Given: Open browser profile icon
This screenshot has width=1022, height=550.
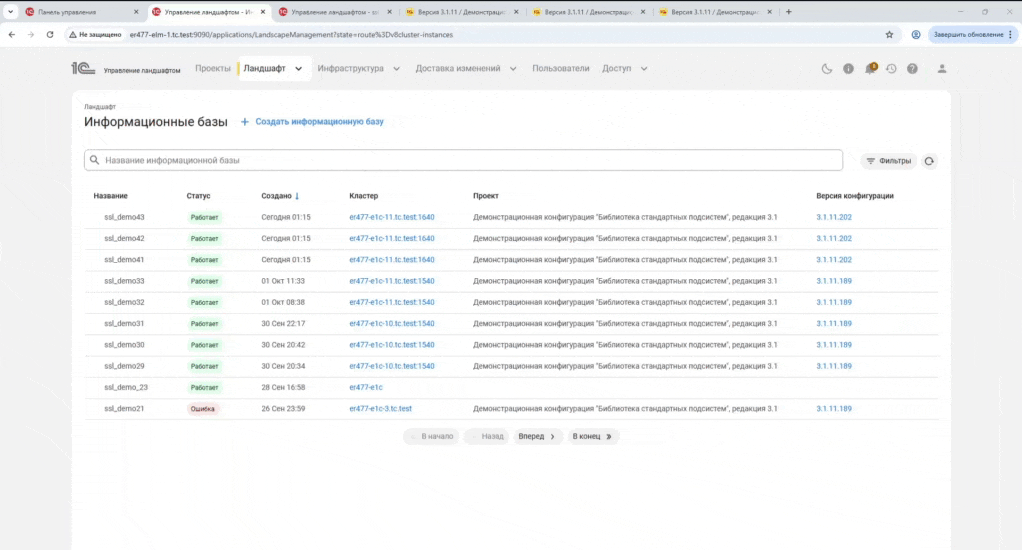Looking at the screenshot, I should point(916,35).
